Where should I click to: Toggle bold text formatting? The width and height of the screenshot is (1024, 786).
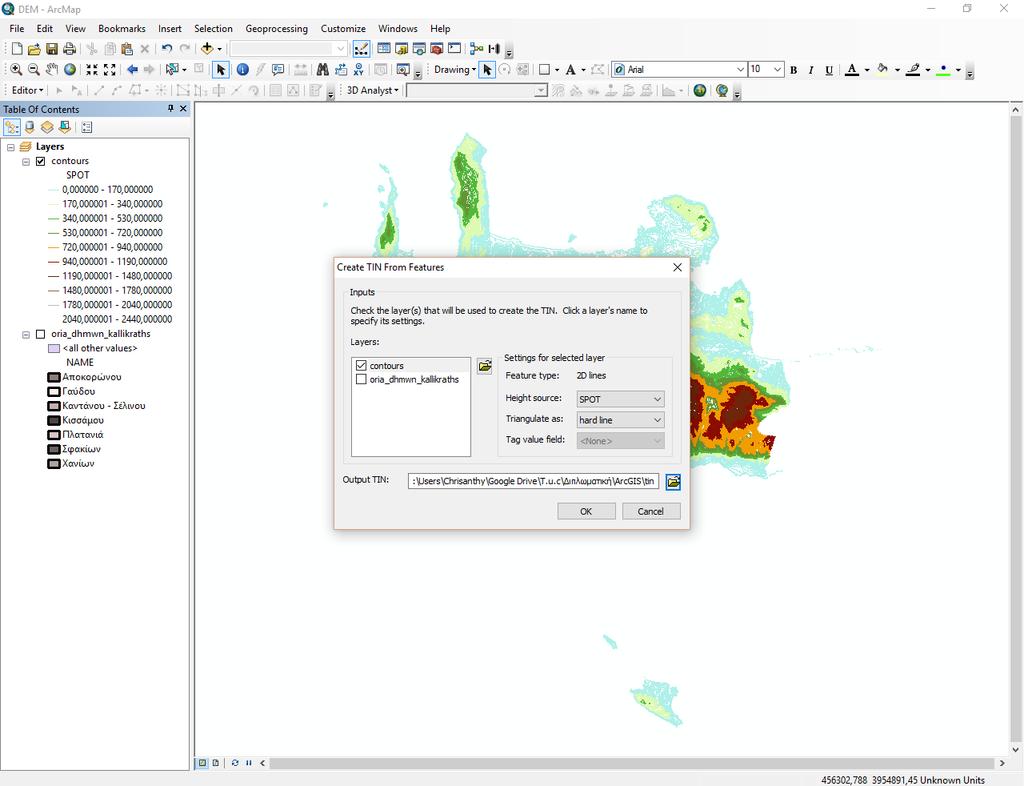(793, 70)
